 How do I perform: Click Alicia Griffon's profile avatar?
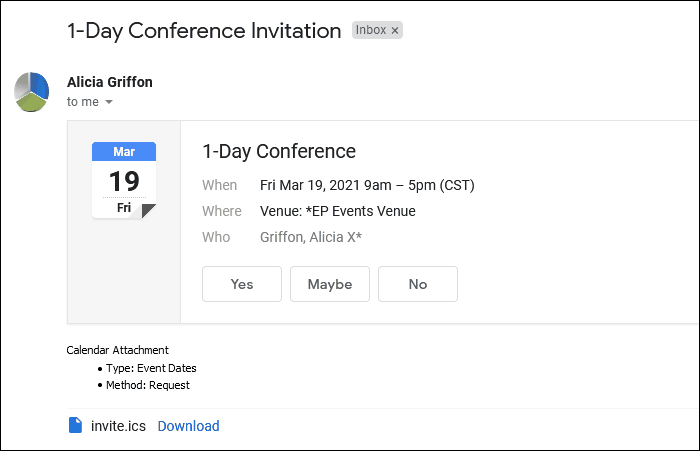pos(31,92)
